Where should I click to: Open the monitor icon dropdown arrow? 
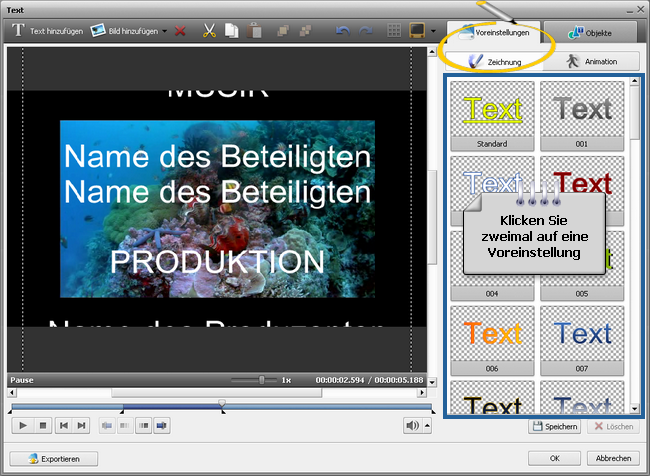pos(433,31)
